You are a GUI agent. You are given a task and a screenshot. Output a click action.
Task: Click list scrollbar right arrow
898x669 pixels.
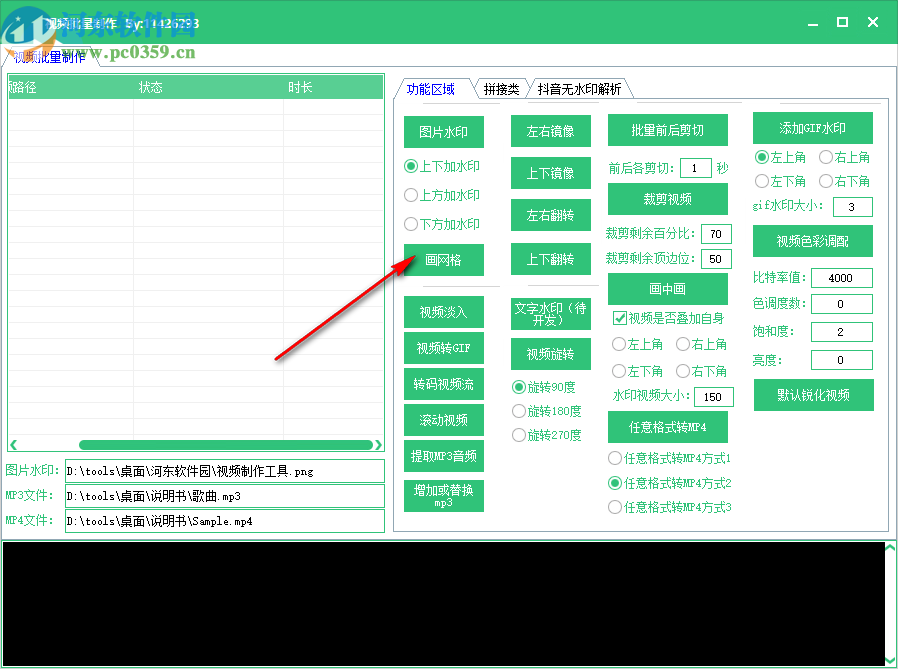click(x=378, y=445)
